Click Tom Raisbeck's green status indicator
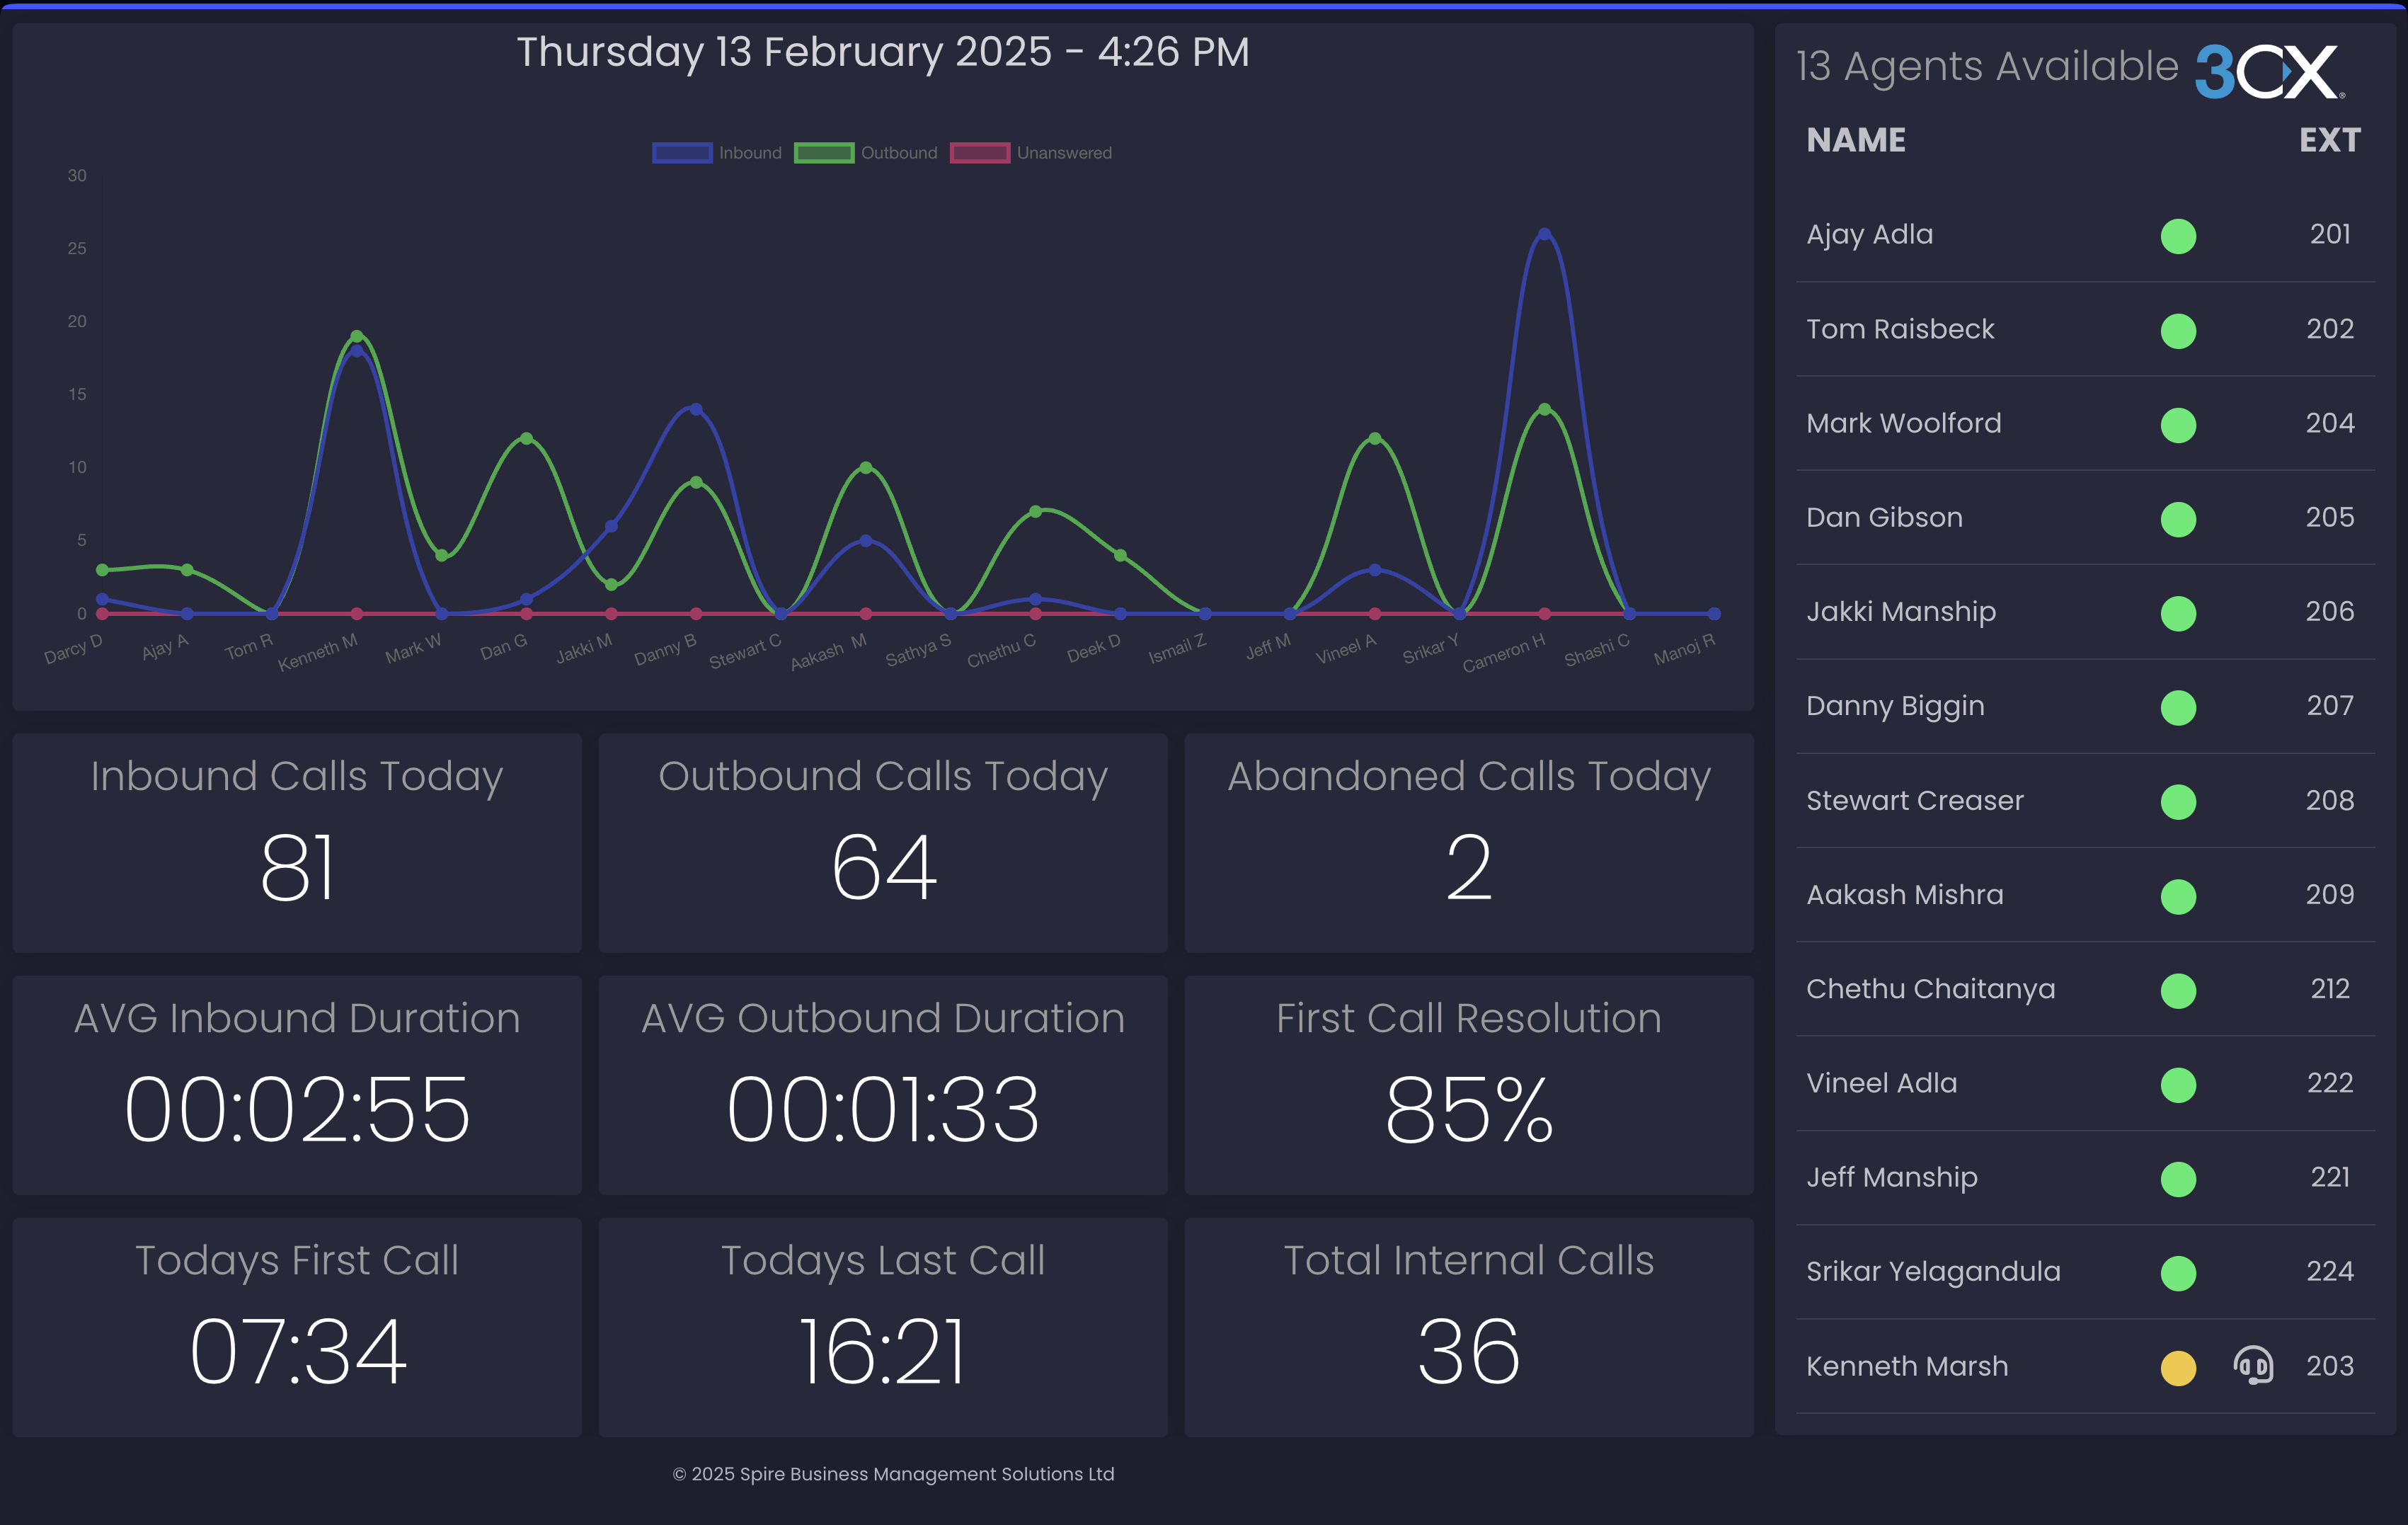The image size is (2408, 1525). (2177, 330)
